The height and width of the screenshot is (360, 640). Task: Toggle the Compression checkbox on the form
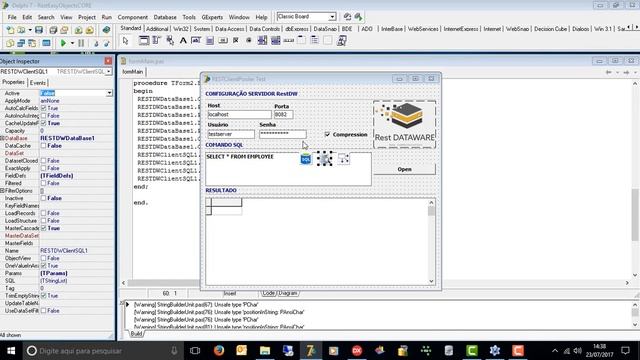[327, 134]
